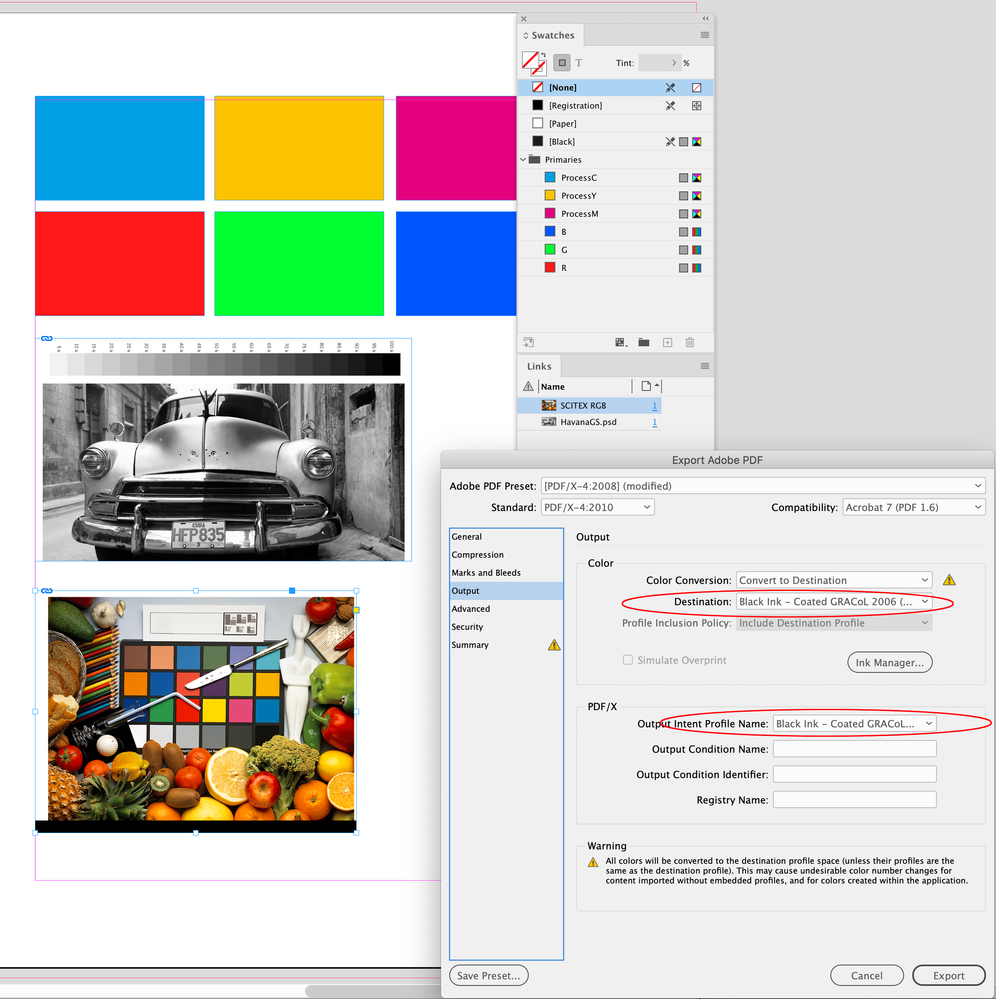Switch to the Links panel tab

point(539,366)
